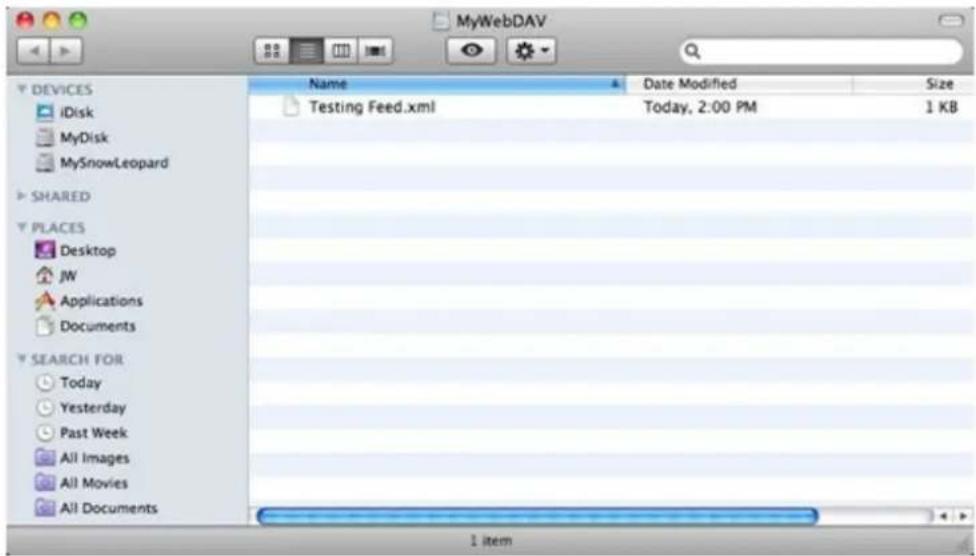Go back with the left arrow button
The width and height of the screenshot is (976, 556).
coord(33,51)
